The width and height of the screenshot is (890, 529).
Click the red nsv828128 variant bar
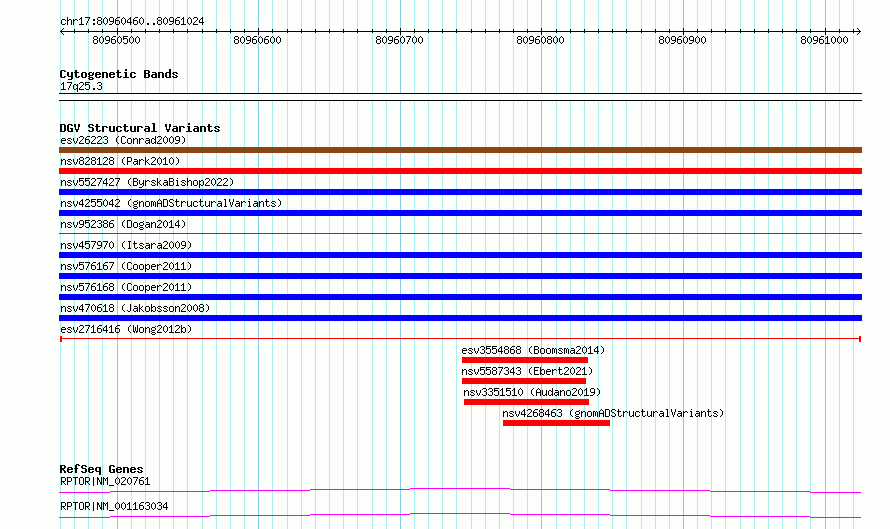coord(460,171)
